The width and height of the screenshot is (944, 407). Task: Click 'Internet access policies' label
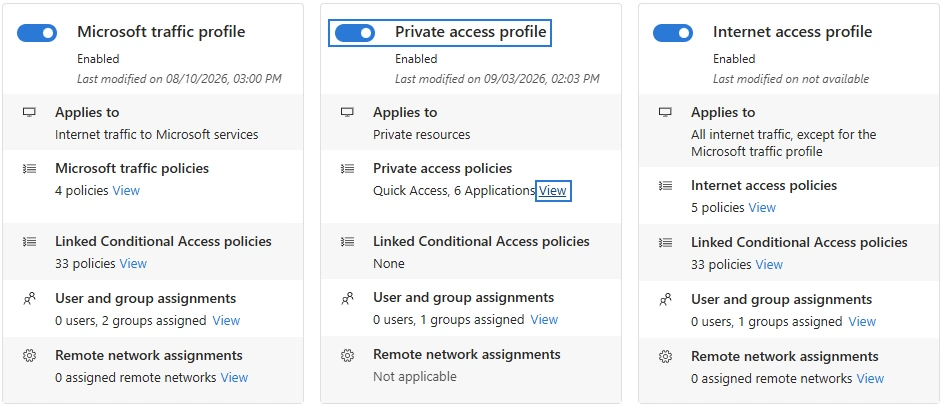click(764, 185)
